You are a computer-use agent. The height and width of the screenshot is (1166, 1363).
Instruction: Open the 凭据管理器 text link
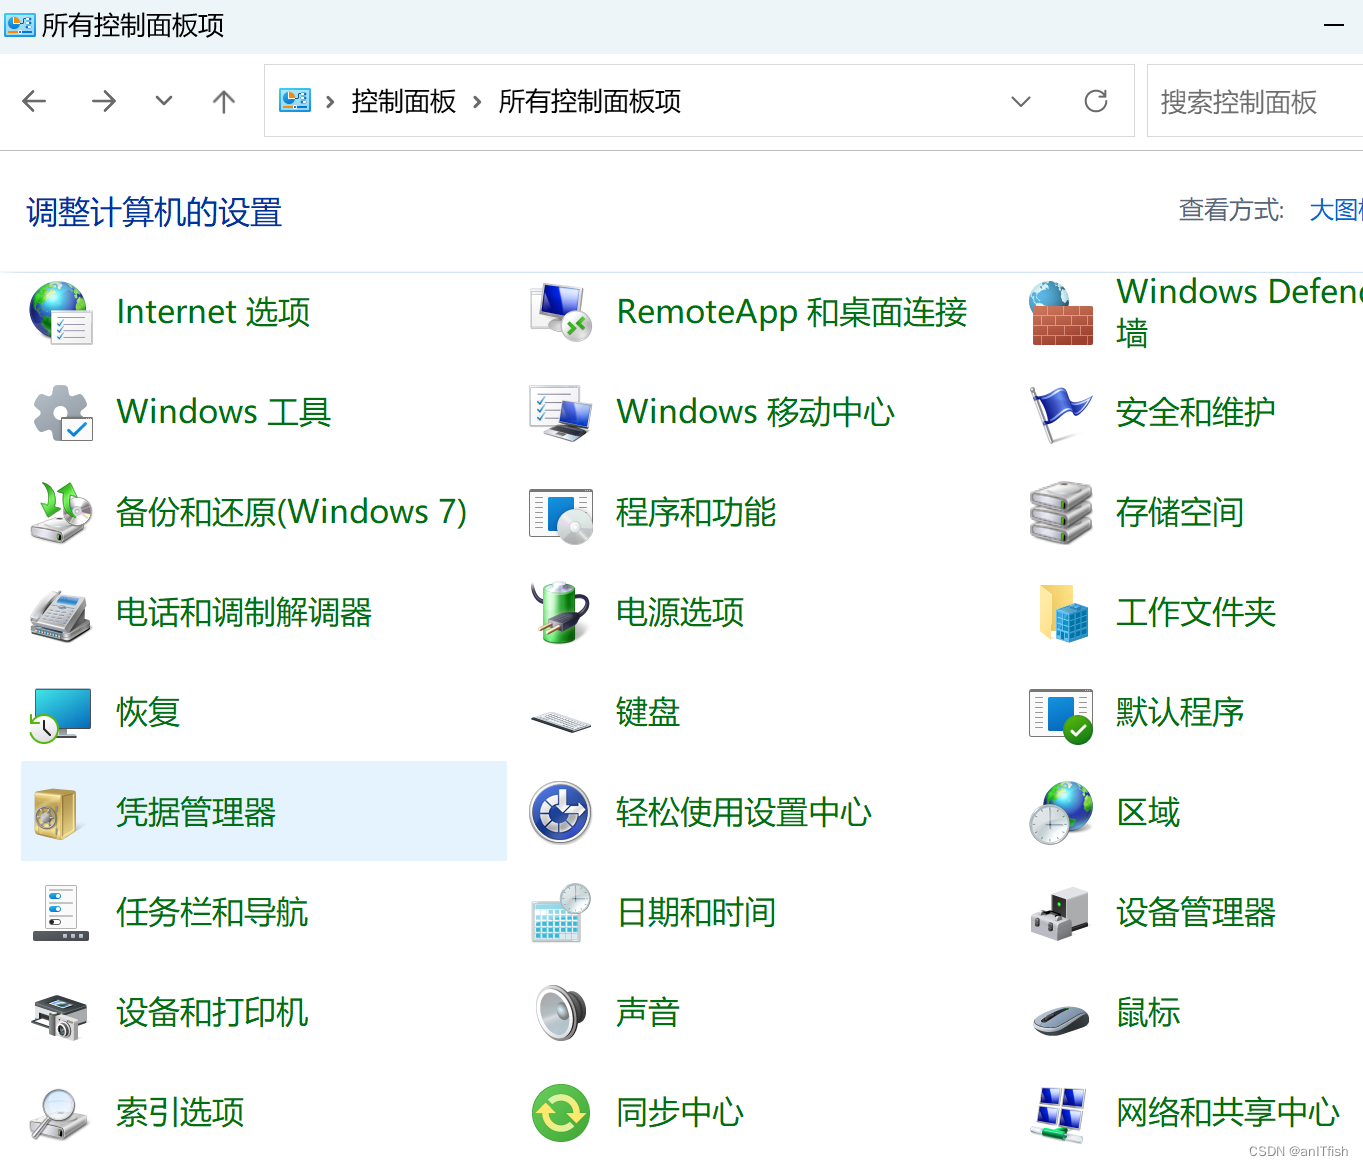(x=196, y=812)
